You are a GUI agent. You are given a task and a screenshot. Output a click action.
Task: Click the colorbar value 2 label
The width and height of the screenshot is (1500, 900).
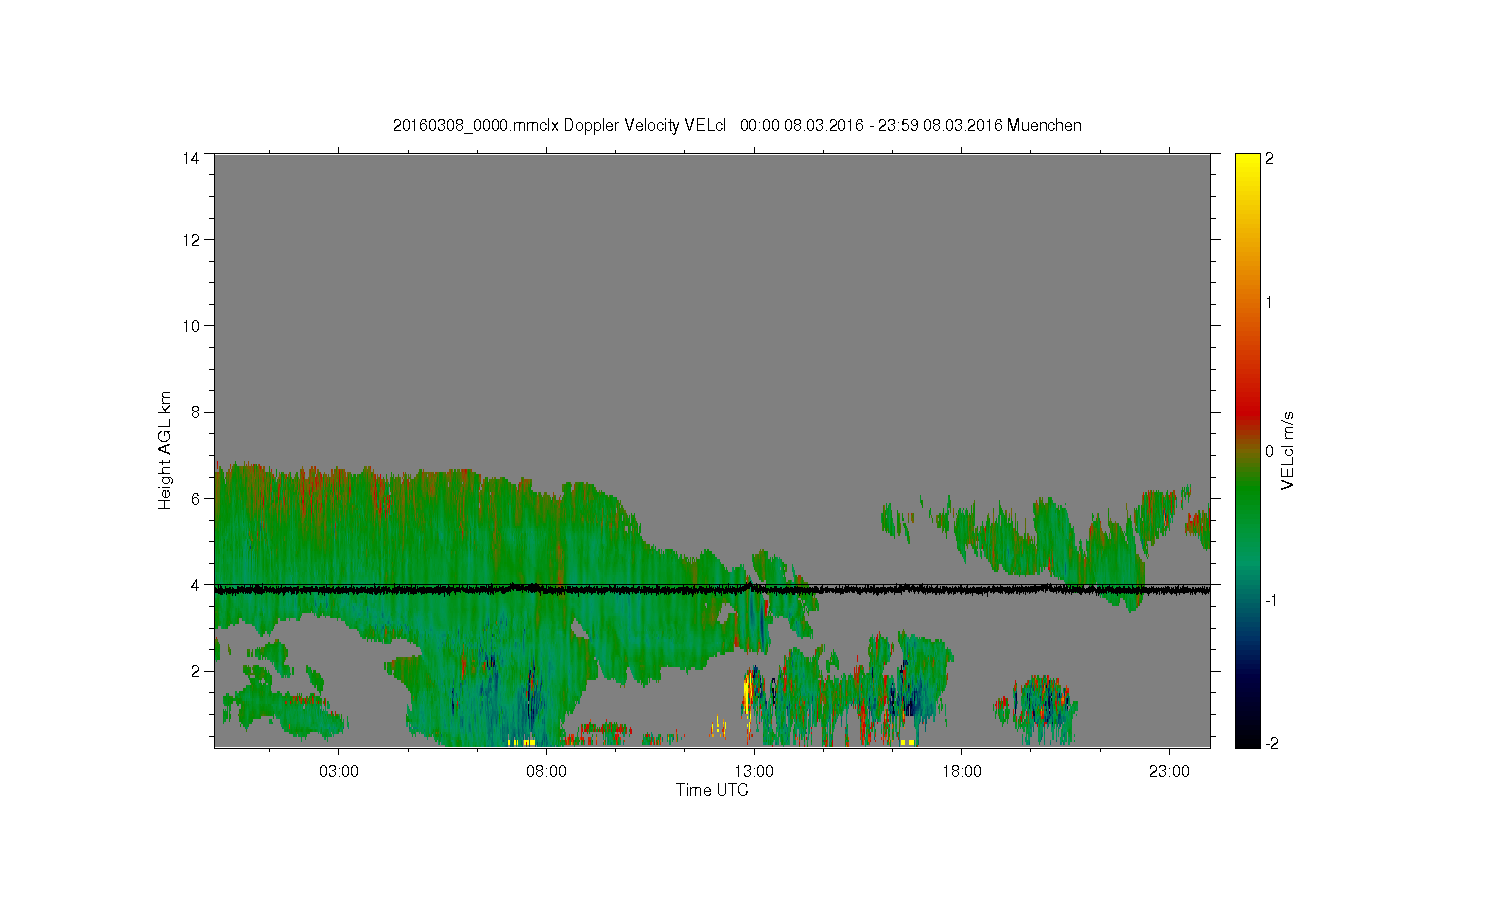point(1269,159)
